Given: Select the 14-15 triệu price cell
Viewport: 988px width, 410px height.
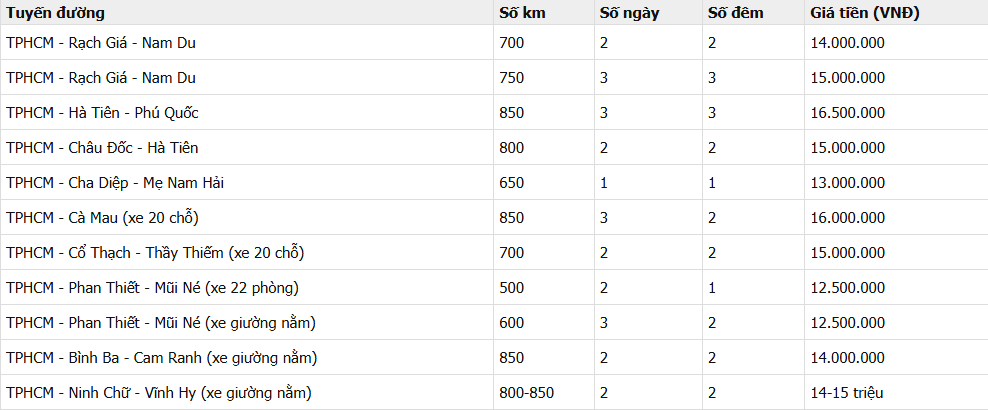Looking at the screenshot, I should coord(847,393).
